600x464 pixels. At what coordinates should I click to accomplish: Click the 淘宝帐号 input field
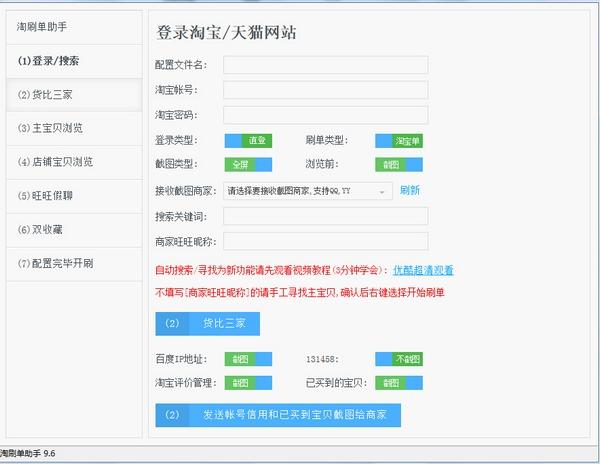tap(326, 90)
